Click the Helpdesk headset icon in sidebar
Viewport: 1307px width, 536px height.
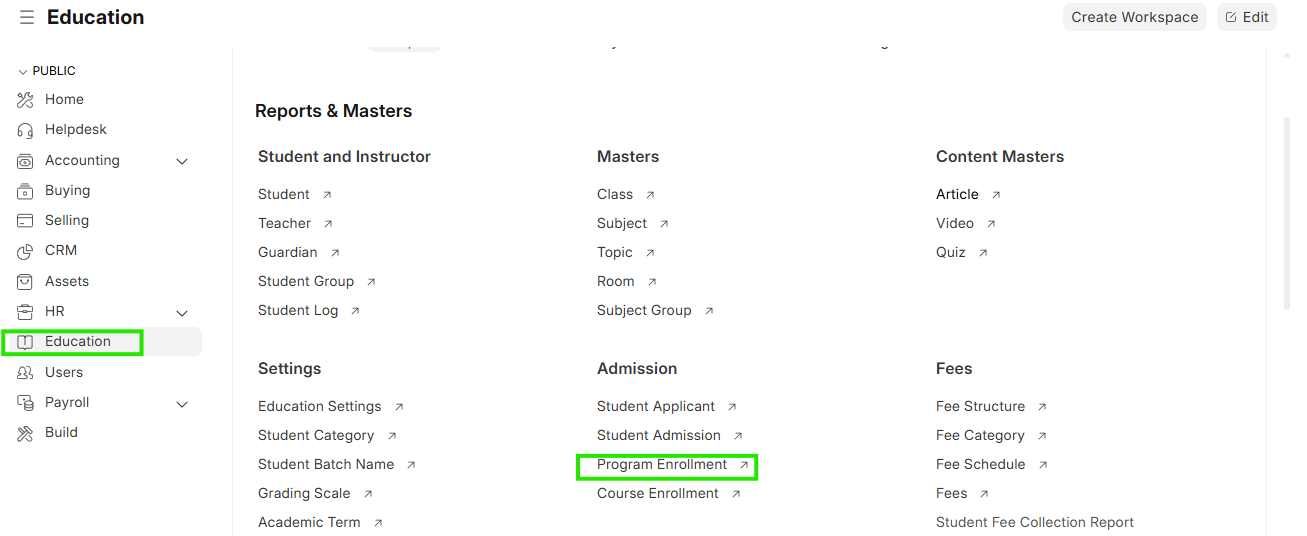tap(26, 130)
